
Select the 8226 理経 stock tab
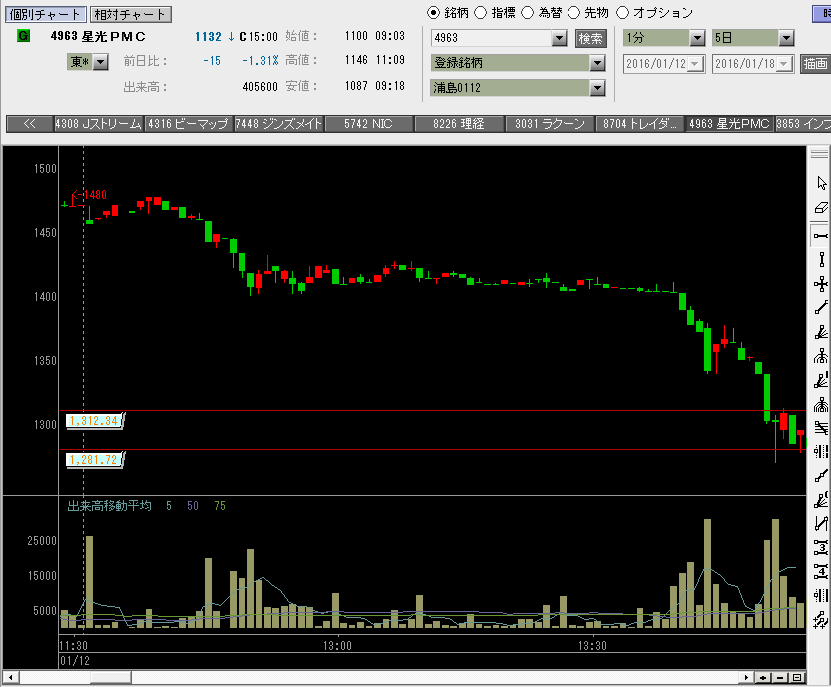coord(459,124)
